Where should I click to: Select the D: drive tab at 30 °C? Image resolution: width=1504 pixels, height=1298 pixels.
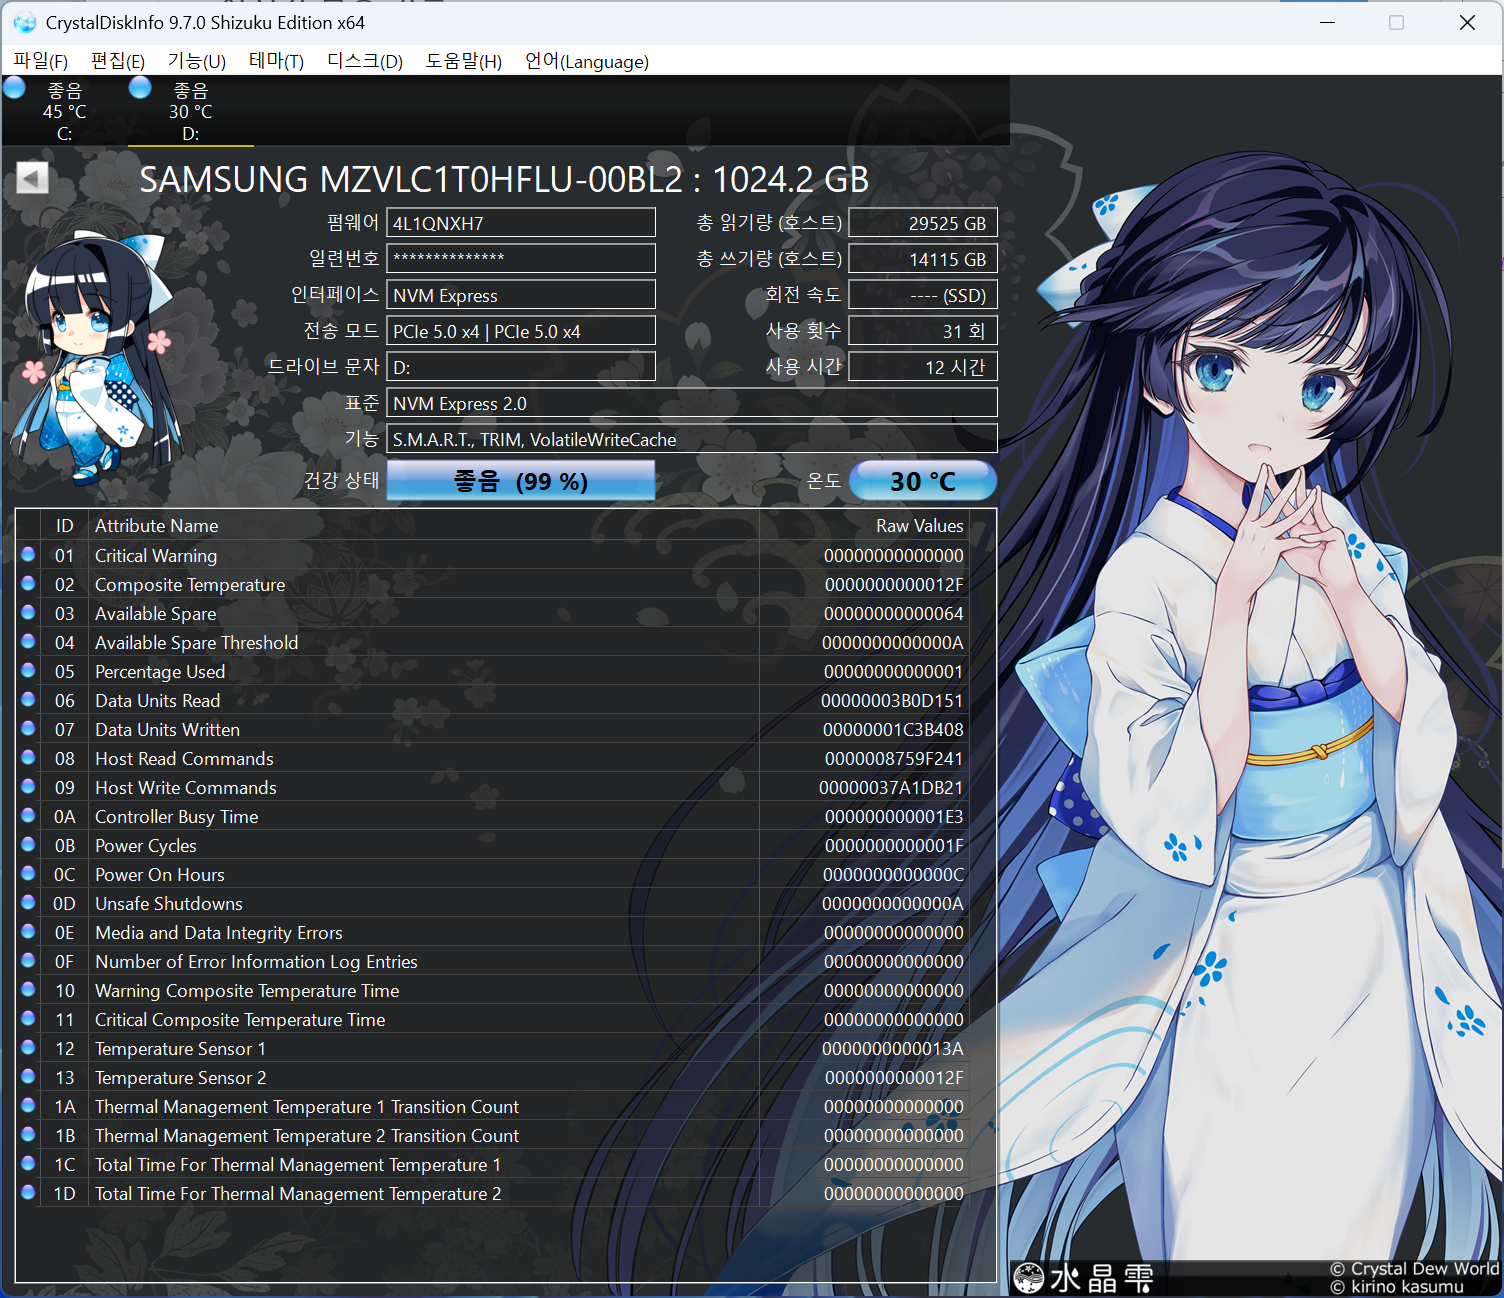tap(190, 111)
